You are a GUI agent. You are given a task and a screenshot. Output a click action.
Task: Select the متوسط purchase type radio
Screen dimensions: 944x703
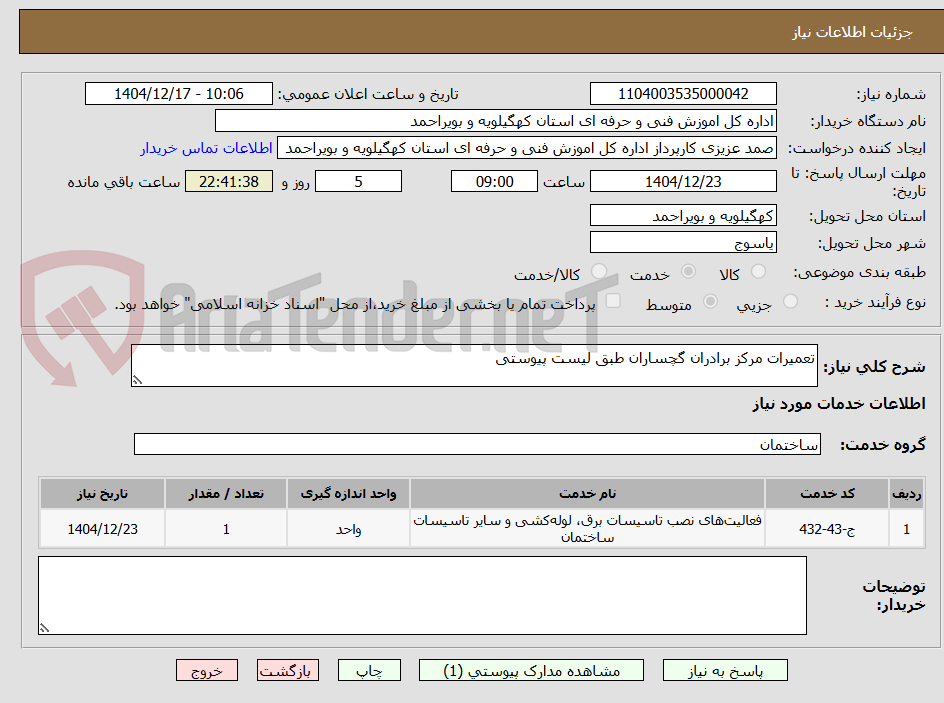[710, 301]
